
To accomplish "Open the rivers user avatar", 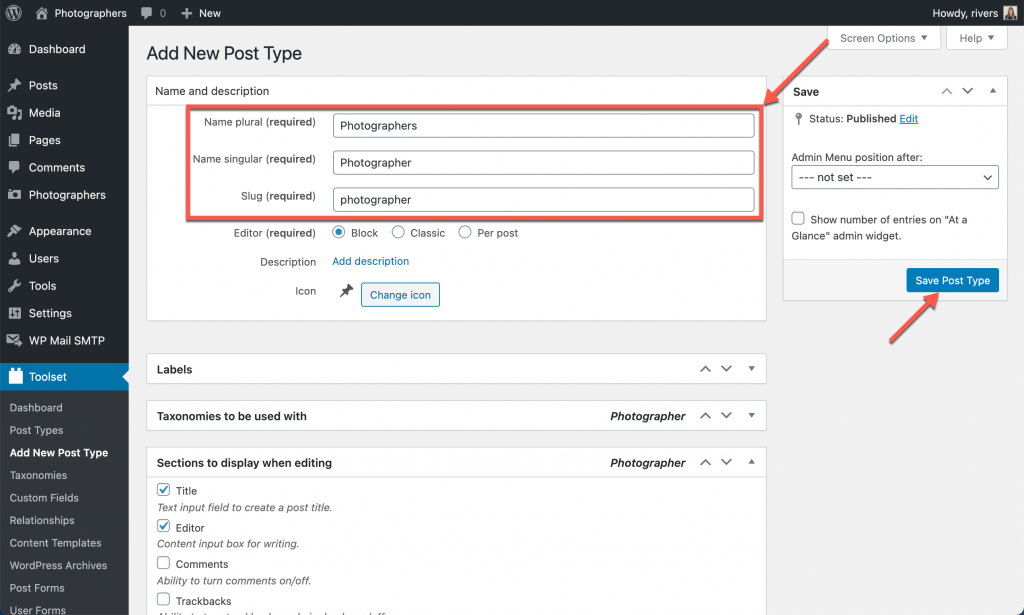I will (x=1010, y=13).
